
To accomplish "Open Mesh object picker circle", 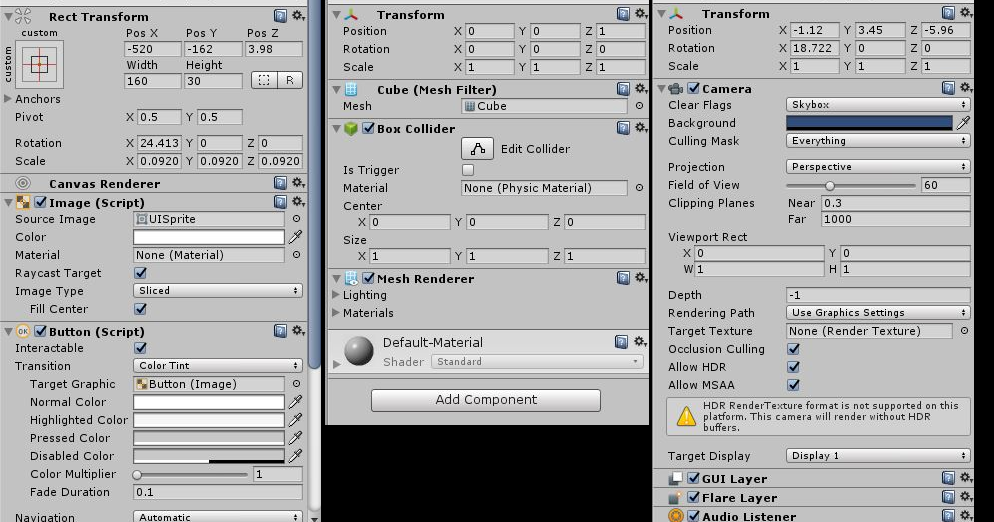I will (640, 106).
